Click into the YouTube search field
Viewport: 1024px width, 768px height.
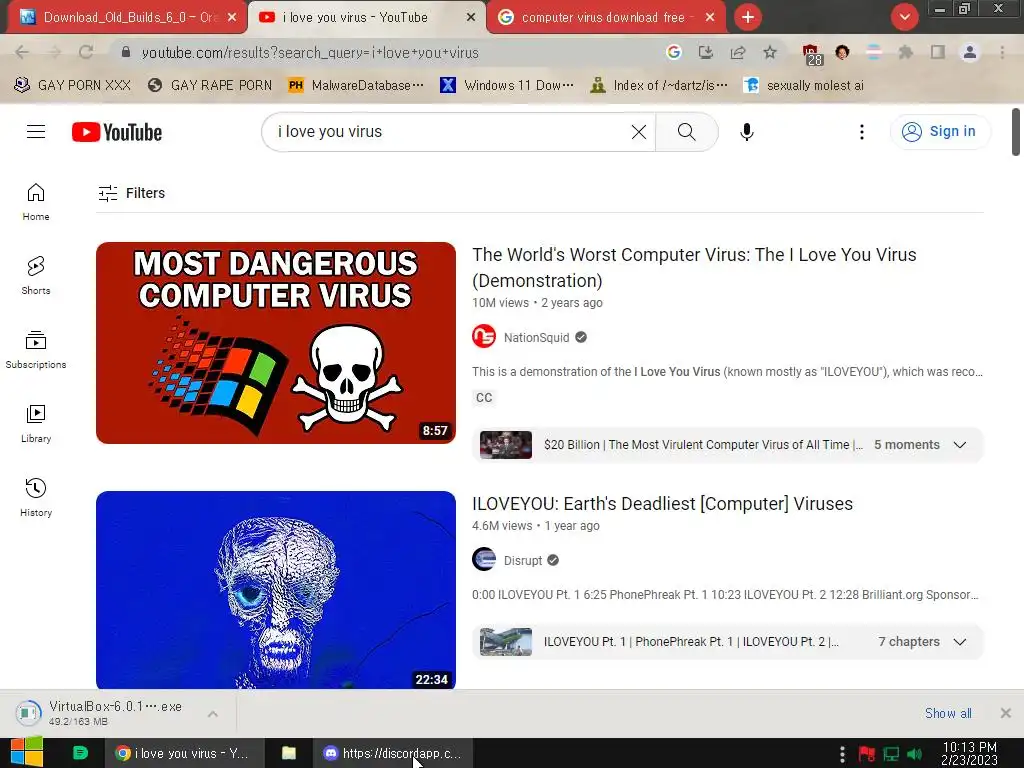pyautogui.click(x=451, y=132)
